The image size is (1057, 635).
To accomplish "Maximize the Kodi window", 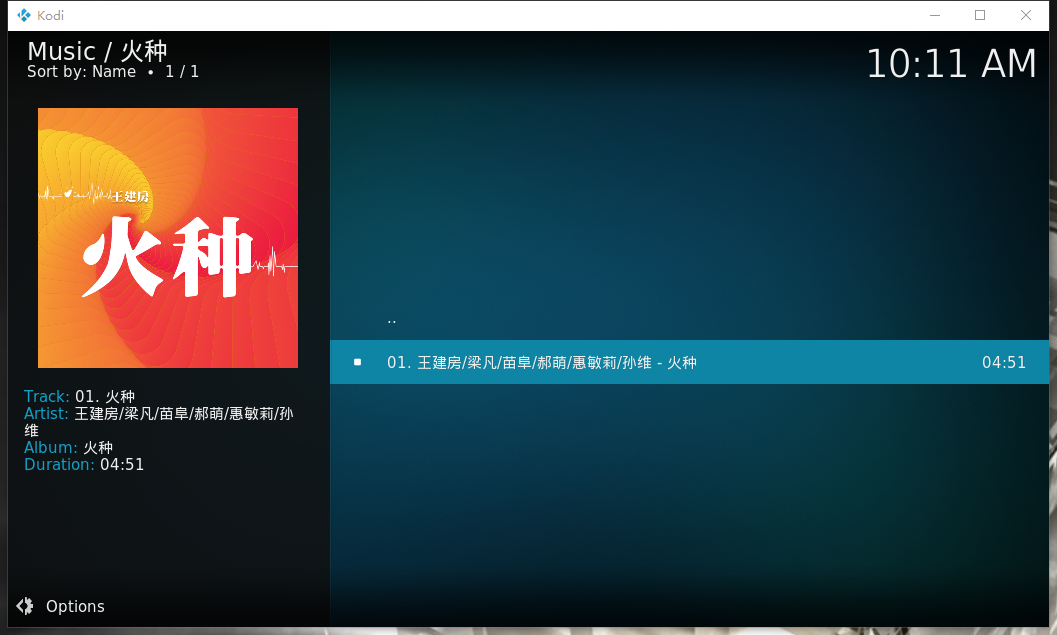I will coord(980,15).
